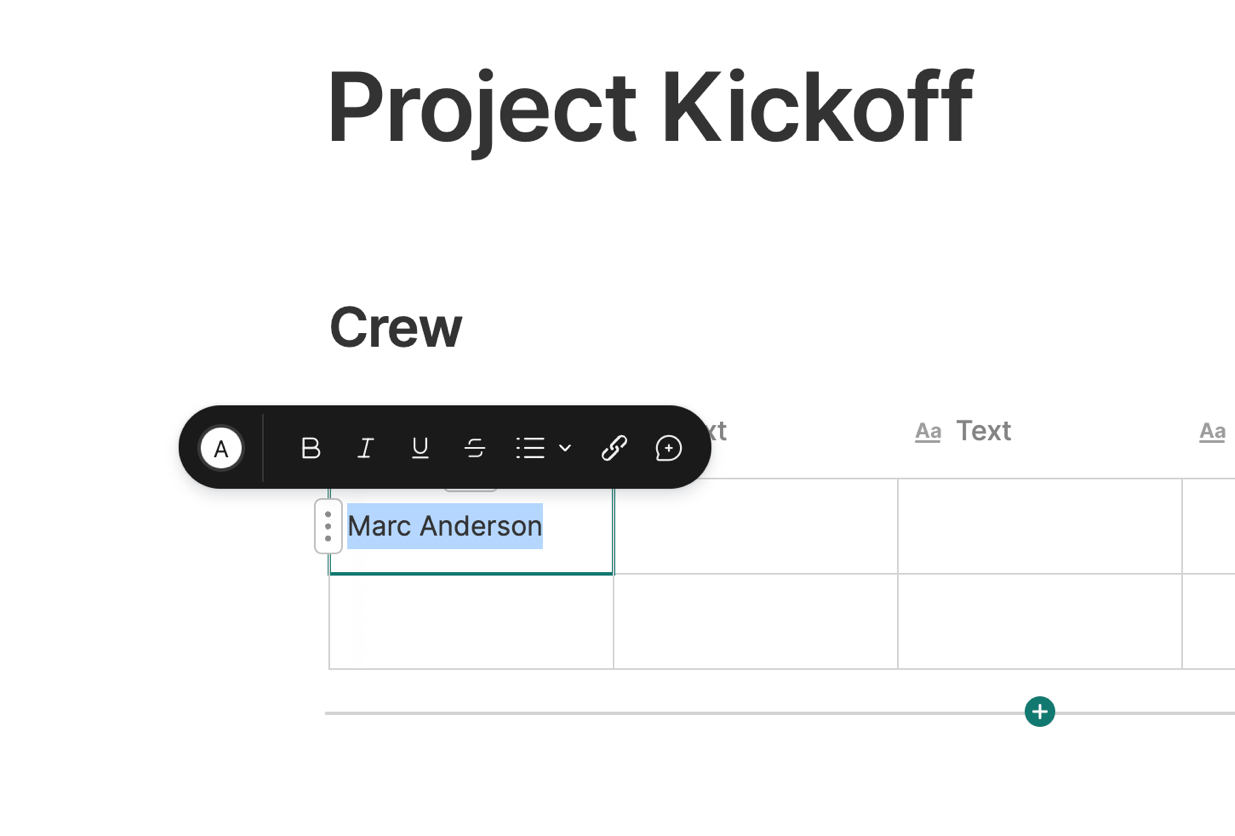Add a comment to the selection

click(x=669, y=448)
